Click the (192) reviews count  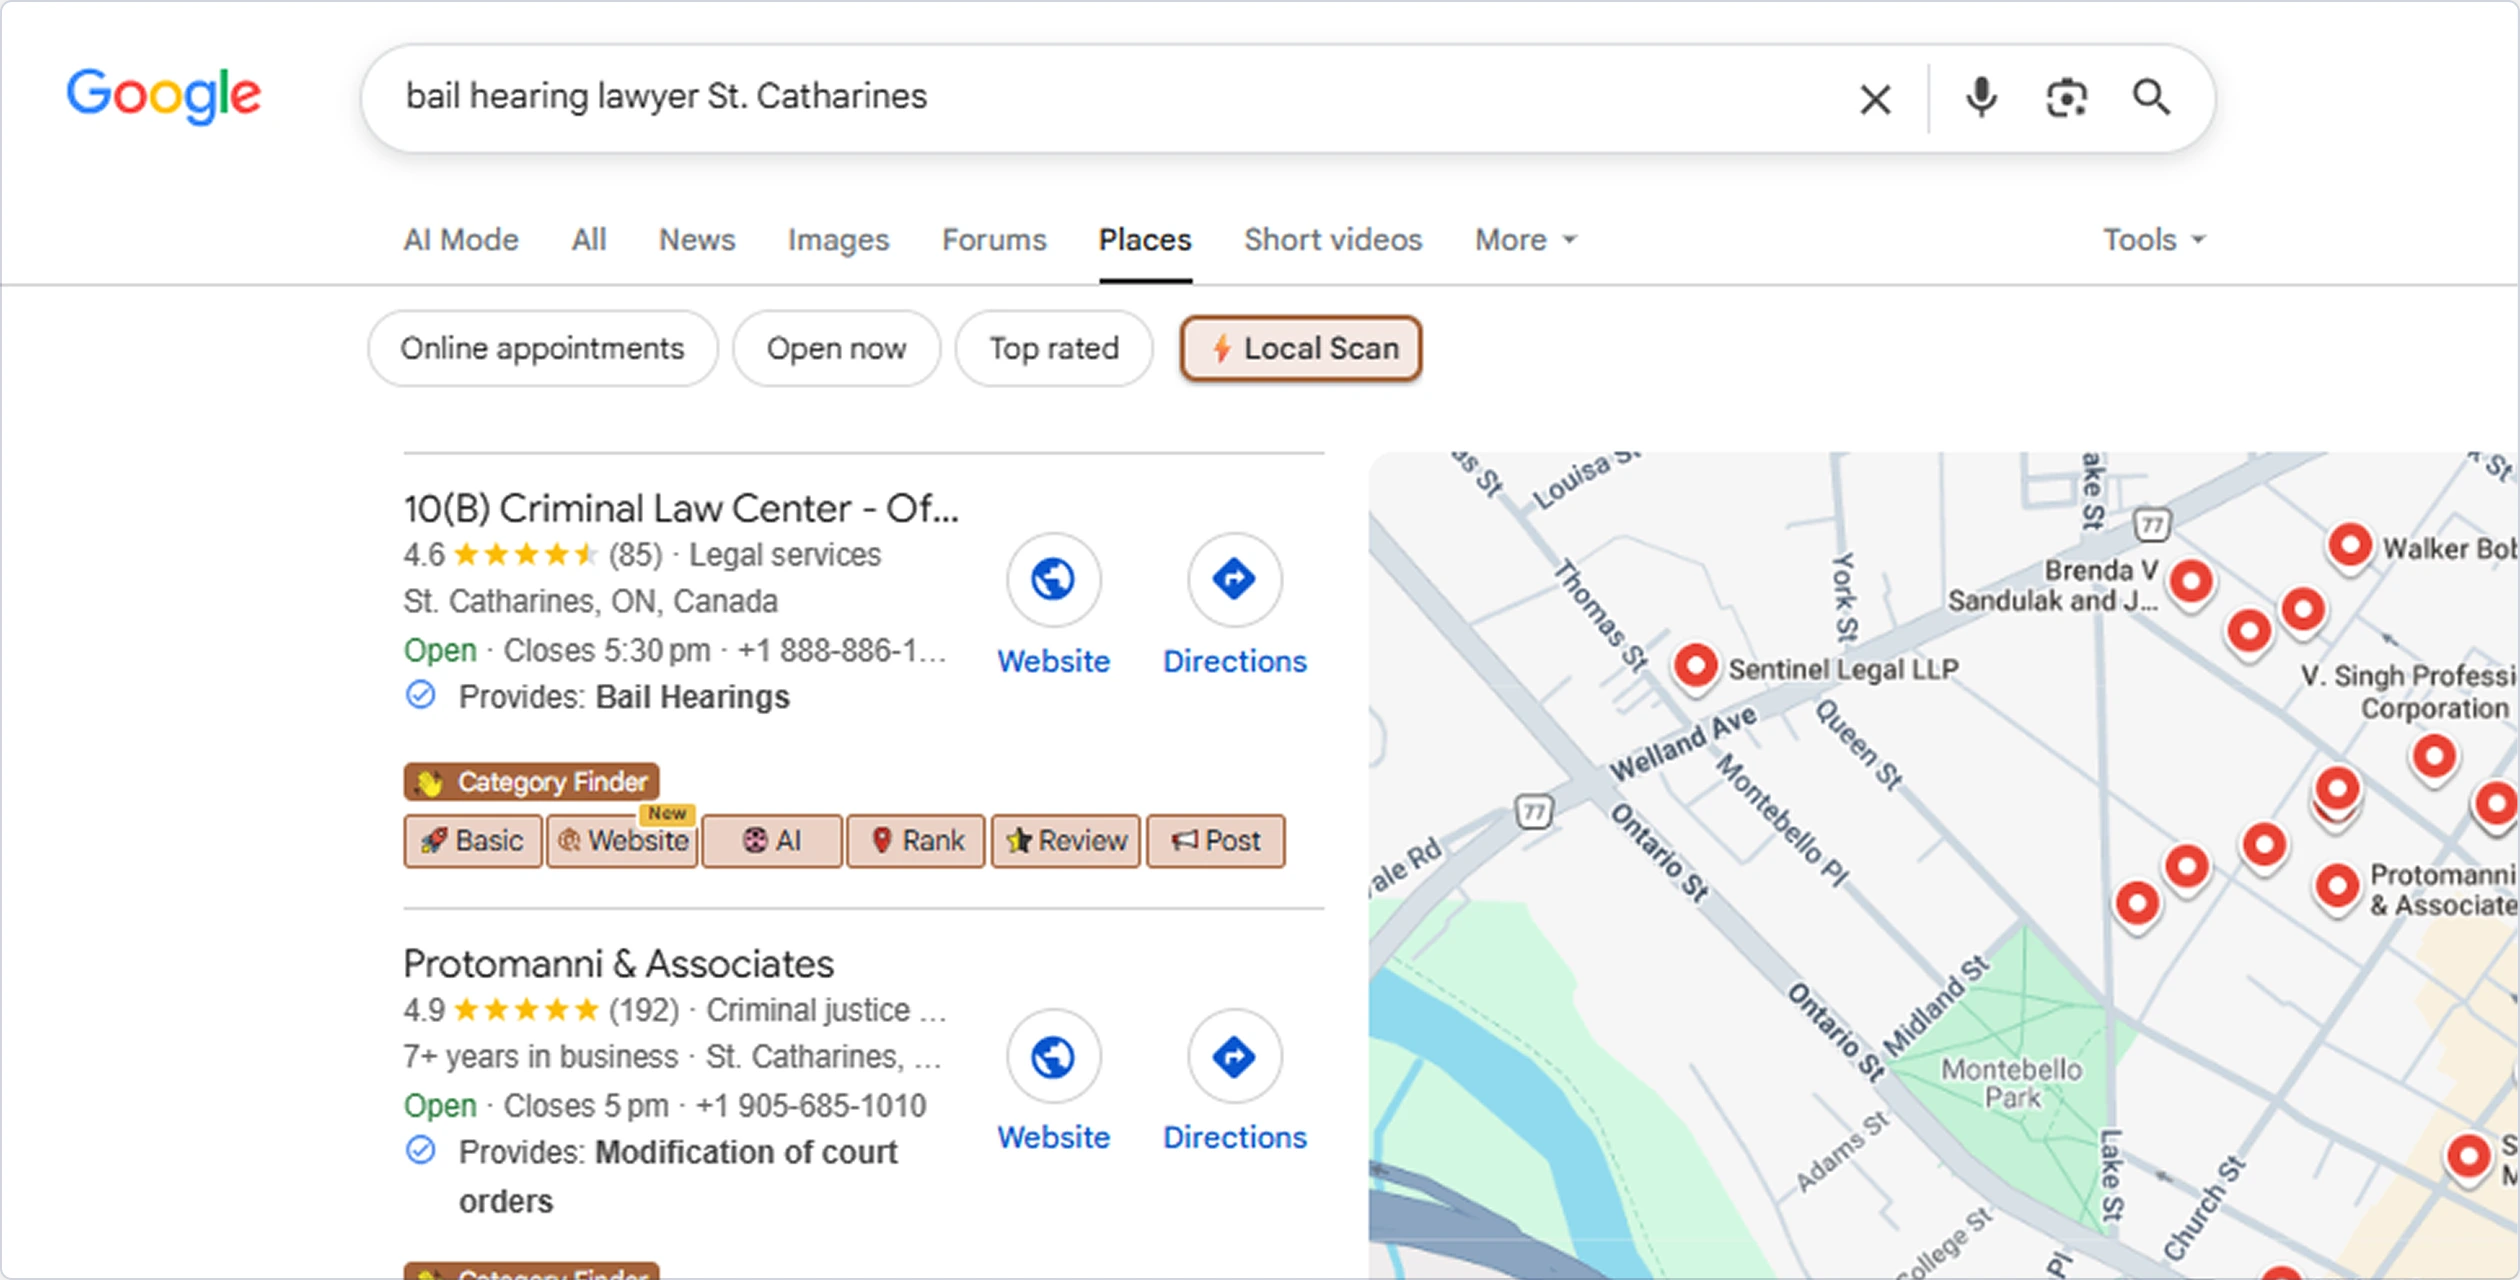tap(644, 1010)
